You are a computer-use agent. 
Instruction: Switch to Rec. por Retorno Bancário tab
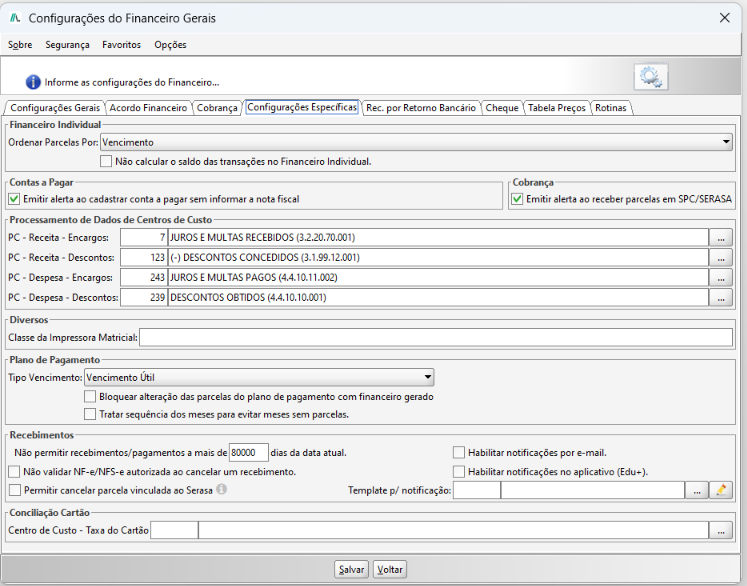click(421, 108)
